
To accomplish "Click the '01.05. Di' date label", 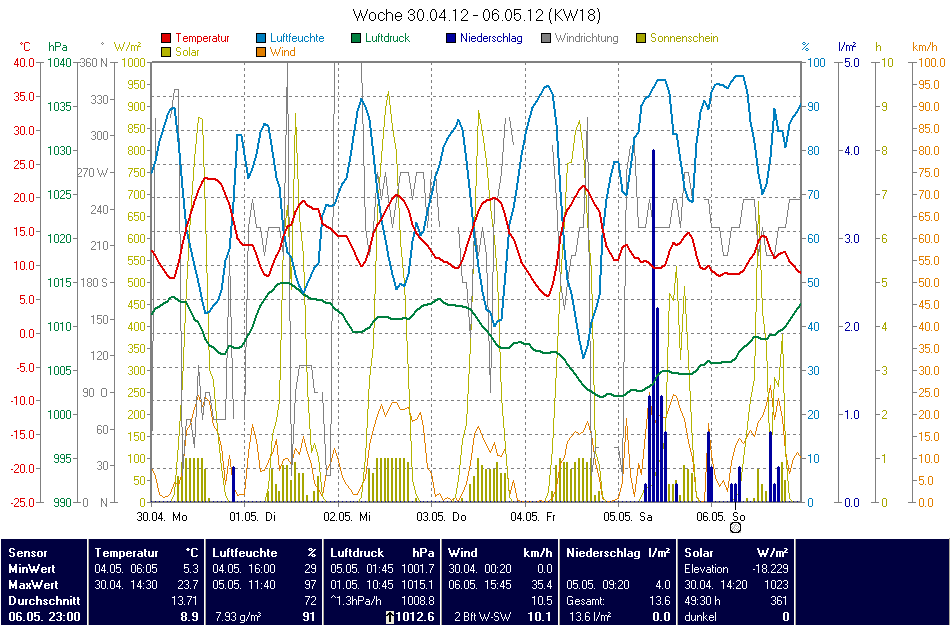I will [253, 517].
